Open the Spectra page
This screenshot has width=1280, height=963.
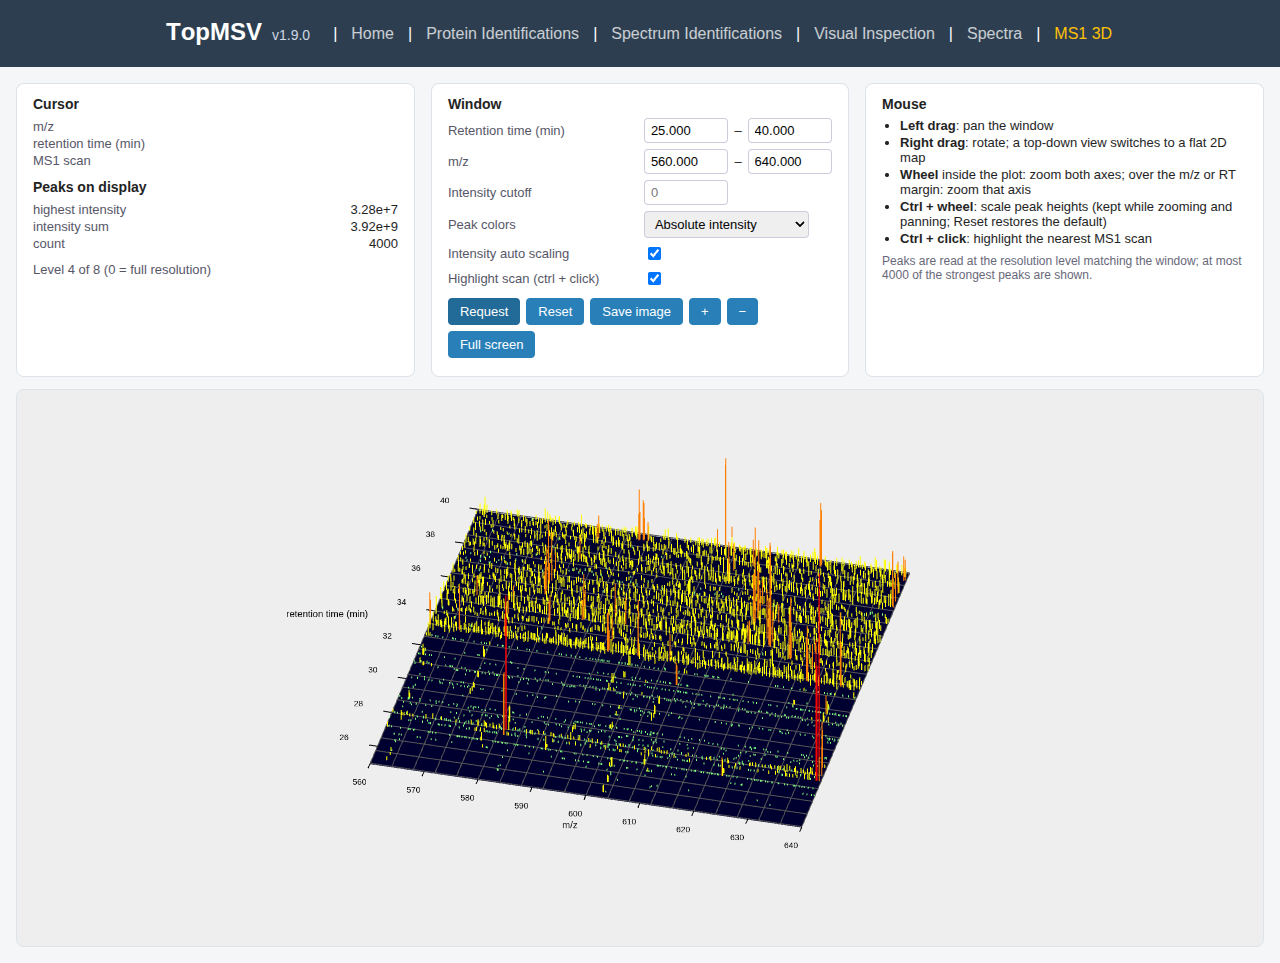[994, 33]
